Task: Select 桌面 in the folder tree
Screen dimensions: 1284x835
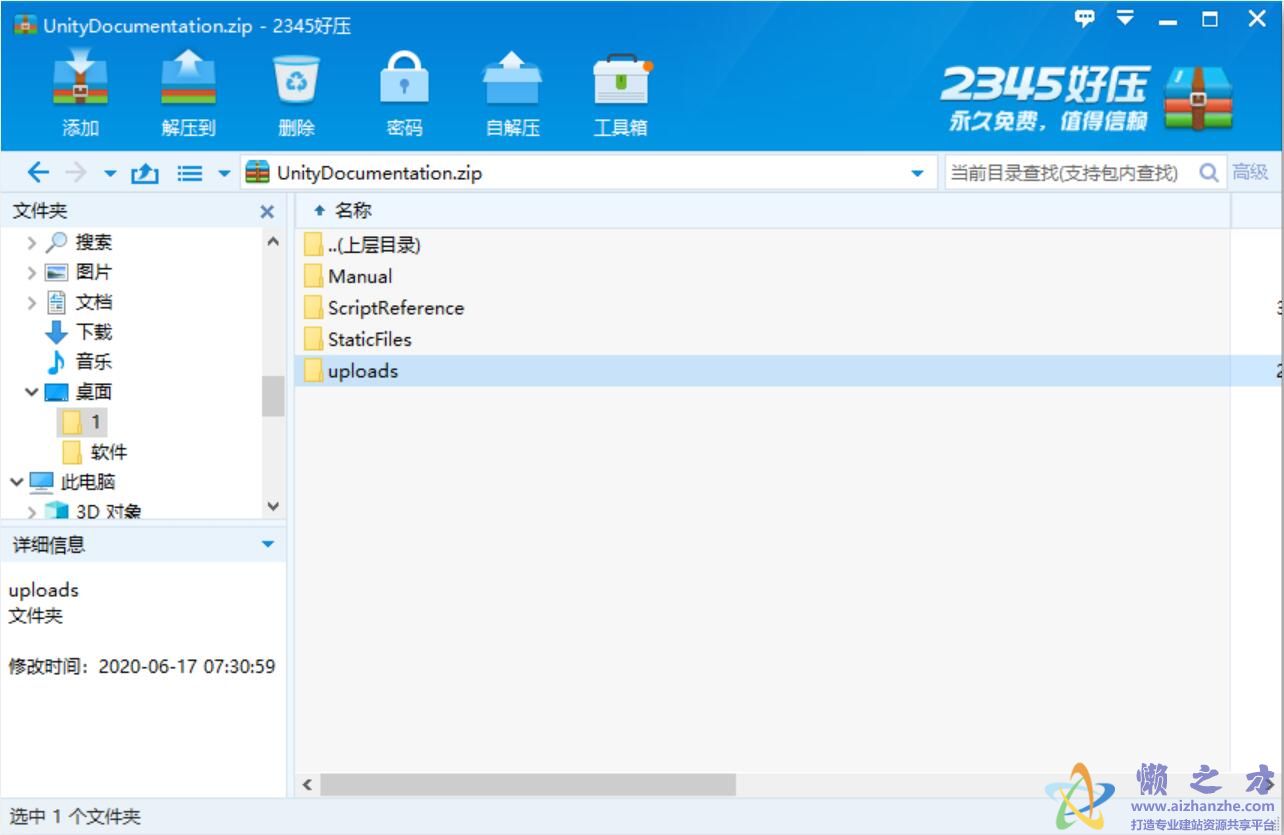Action: [94, 392]
